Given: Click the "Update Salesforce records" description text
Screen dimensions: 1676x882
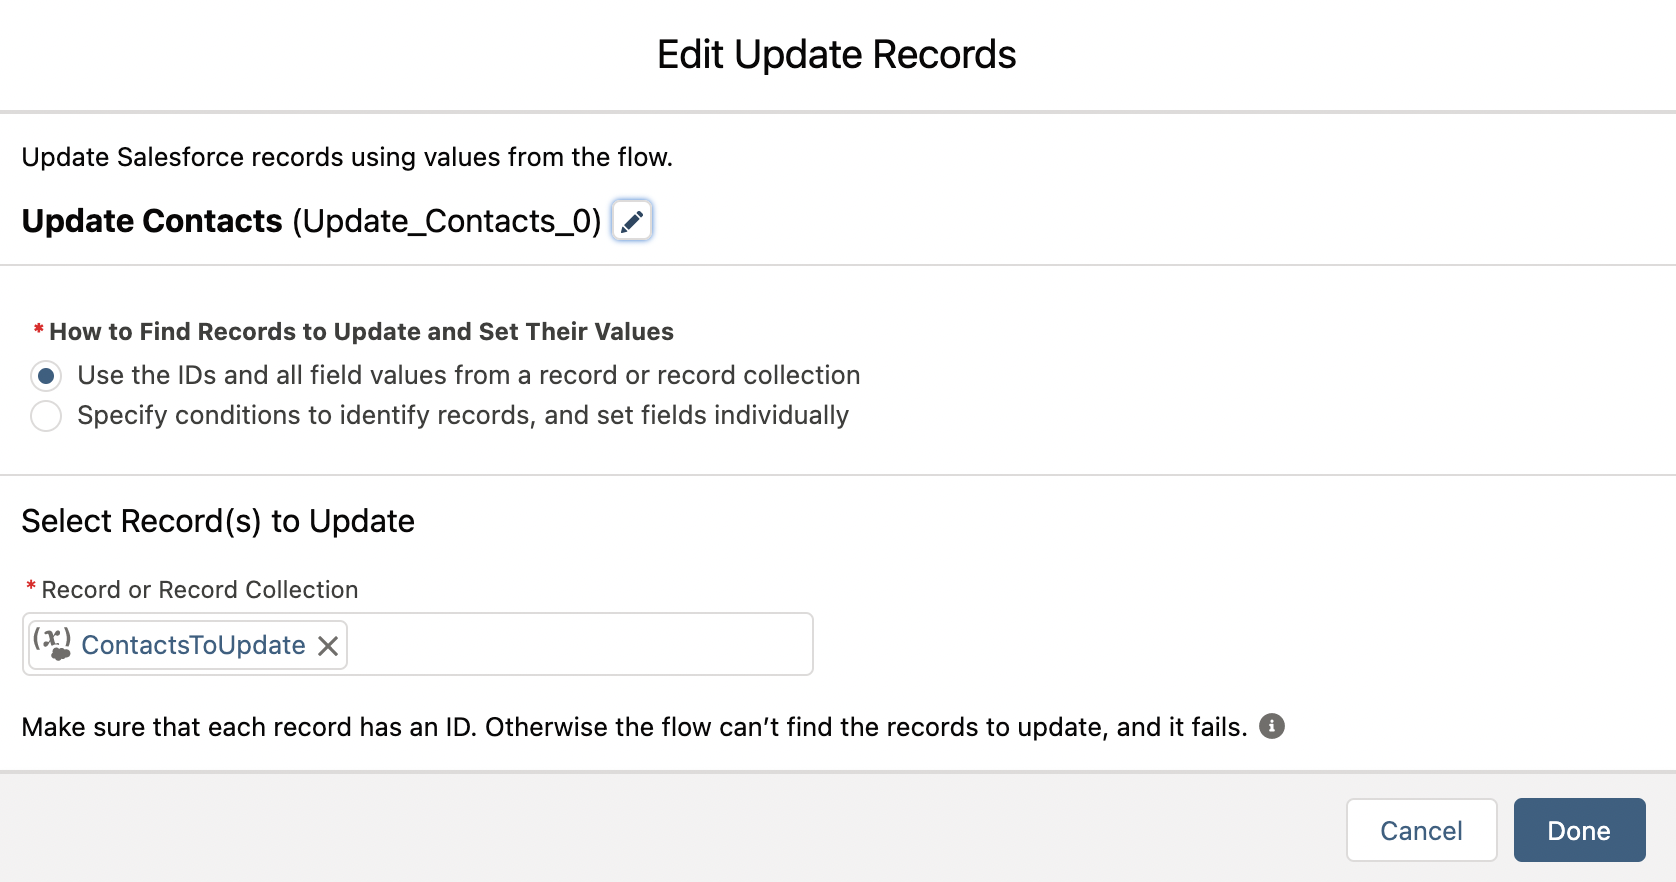Looking at the screenshot, I should tap(347, 157).
